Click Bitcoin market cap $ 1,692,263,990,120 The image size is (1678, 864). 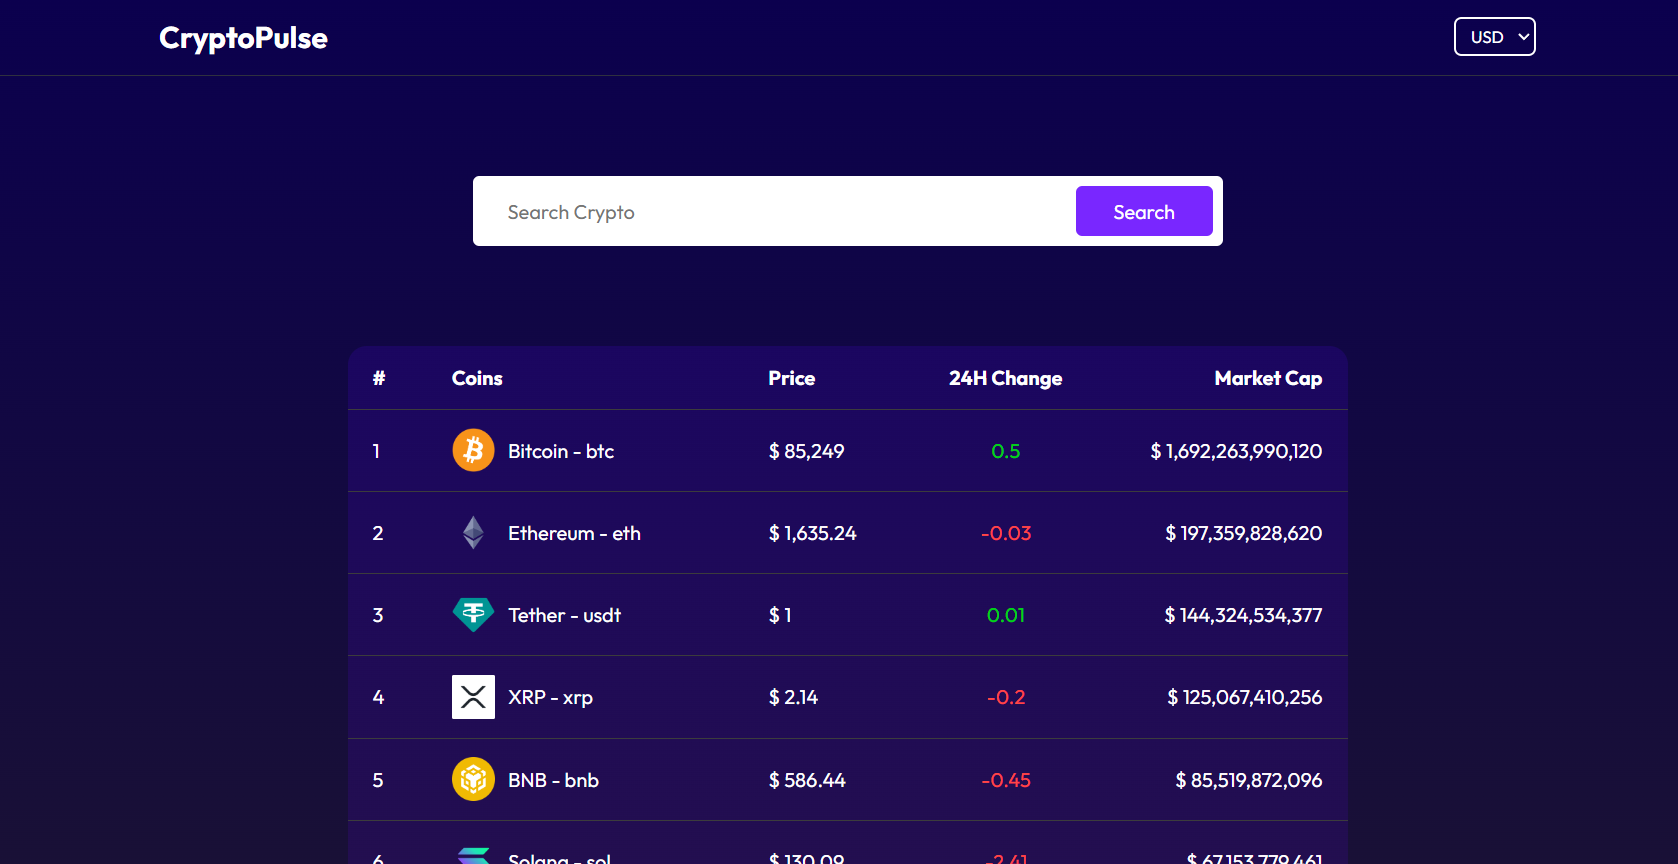coord(1236,451)
